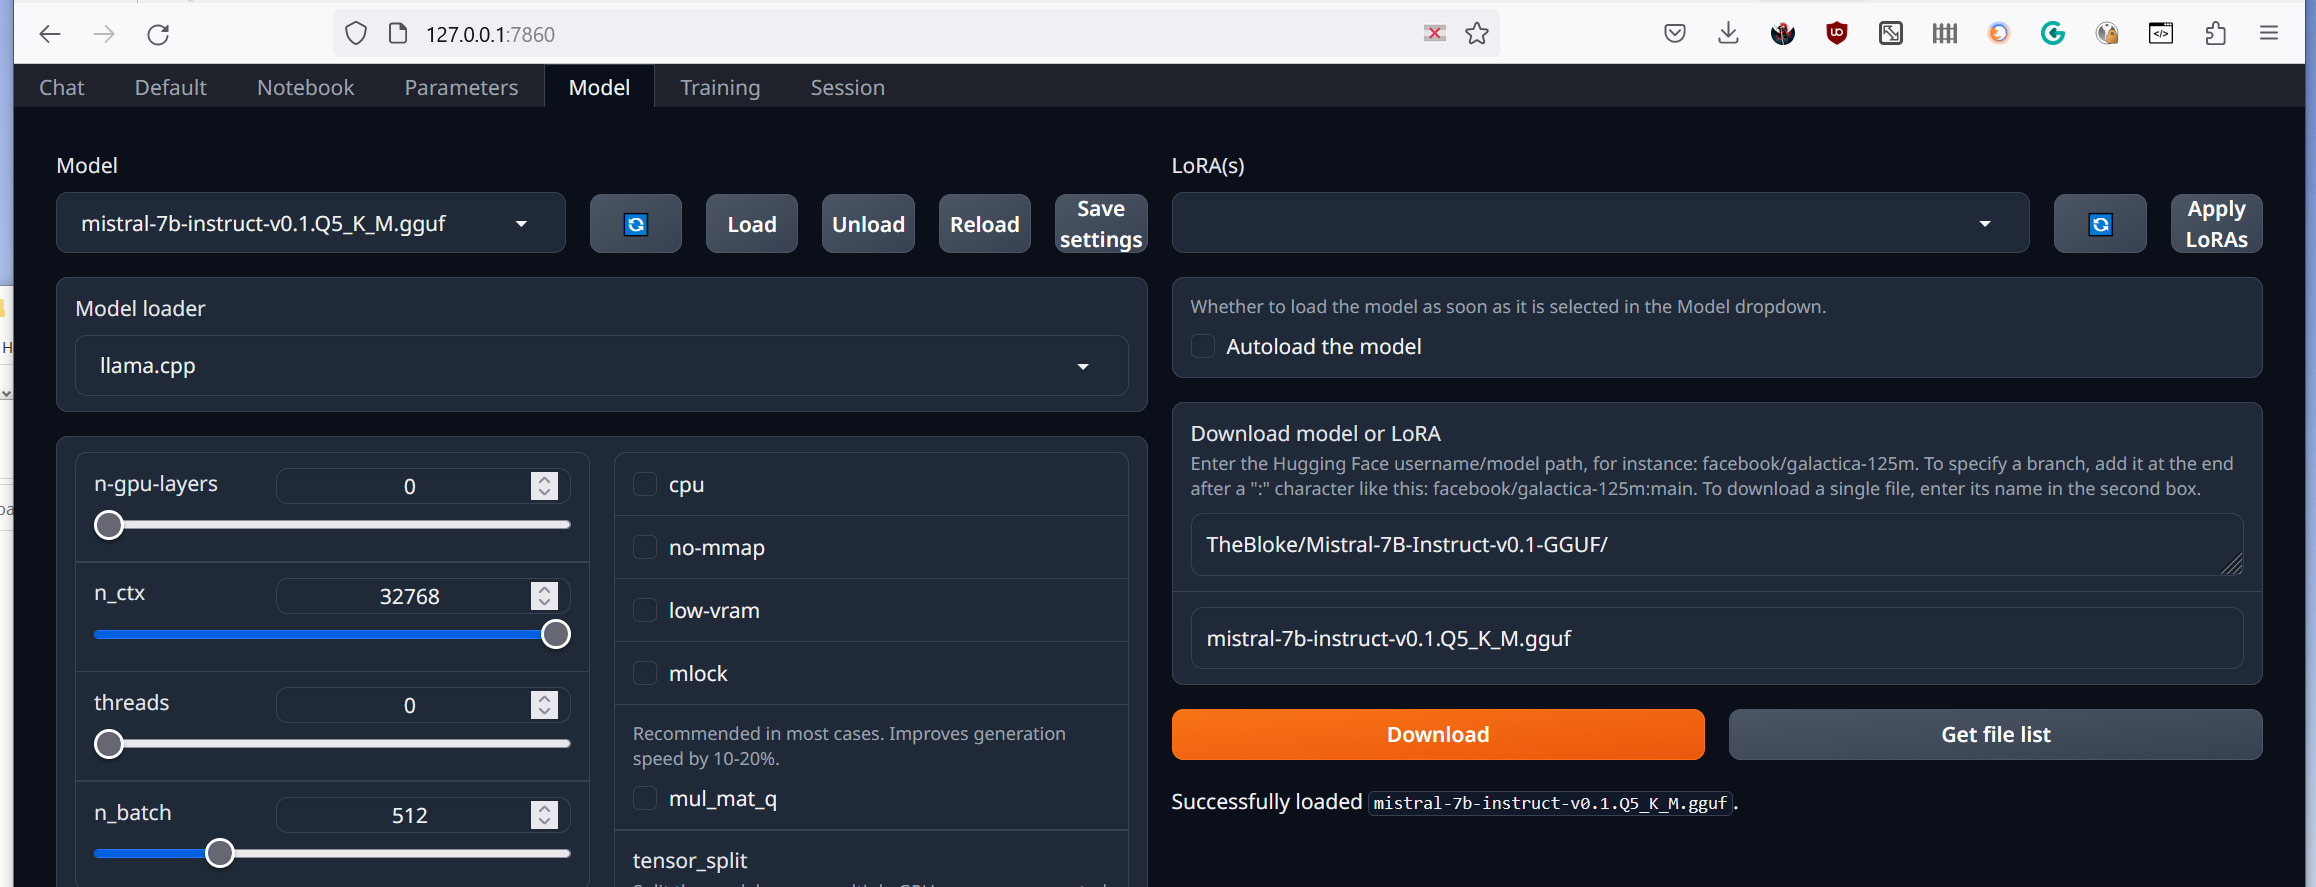This screenshot has width=2316, height=887.
Task: Click the threads slider handle
Action: [109, 744]
